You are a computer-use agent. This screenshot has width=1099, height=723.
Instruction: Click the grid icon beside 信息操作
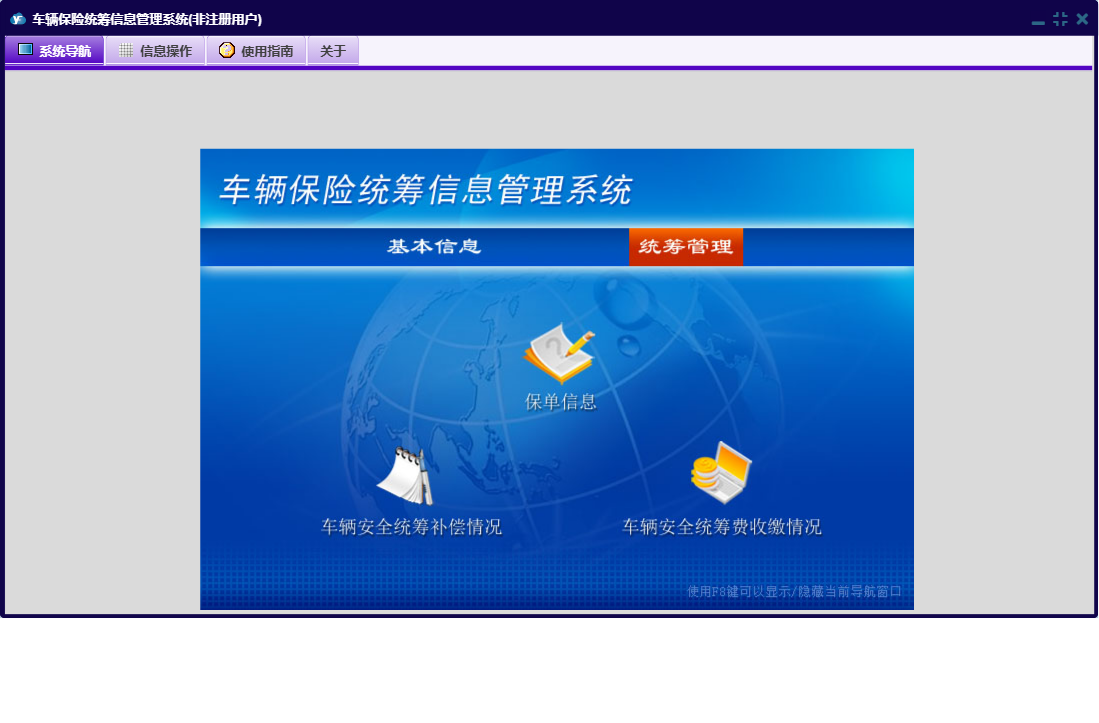[x=125, y=50]
